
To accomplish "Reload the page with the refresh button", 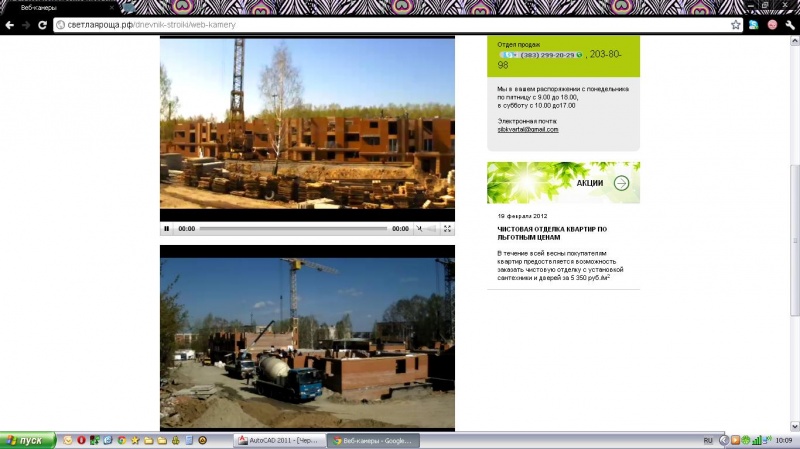I will point(43,24).
